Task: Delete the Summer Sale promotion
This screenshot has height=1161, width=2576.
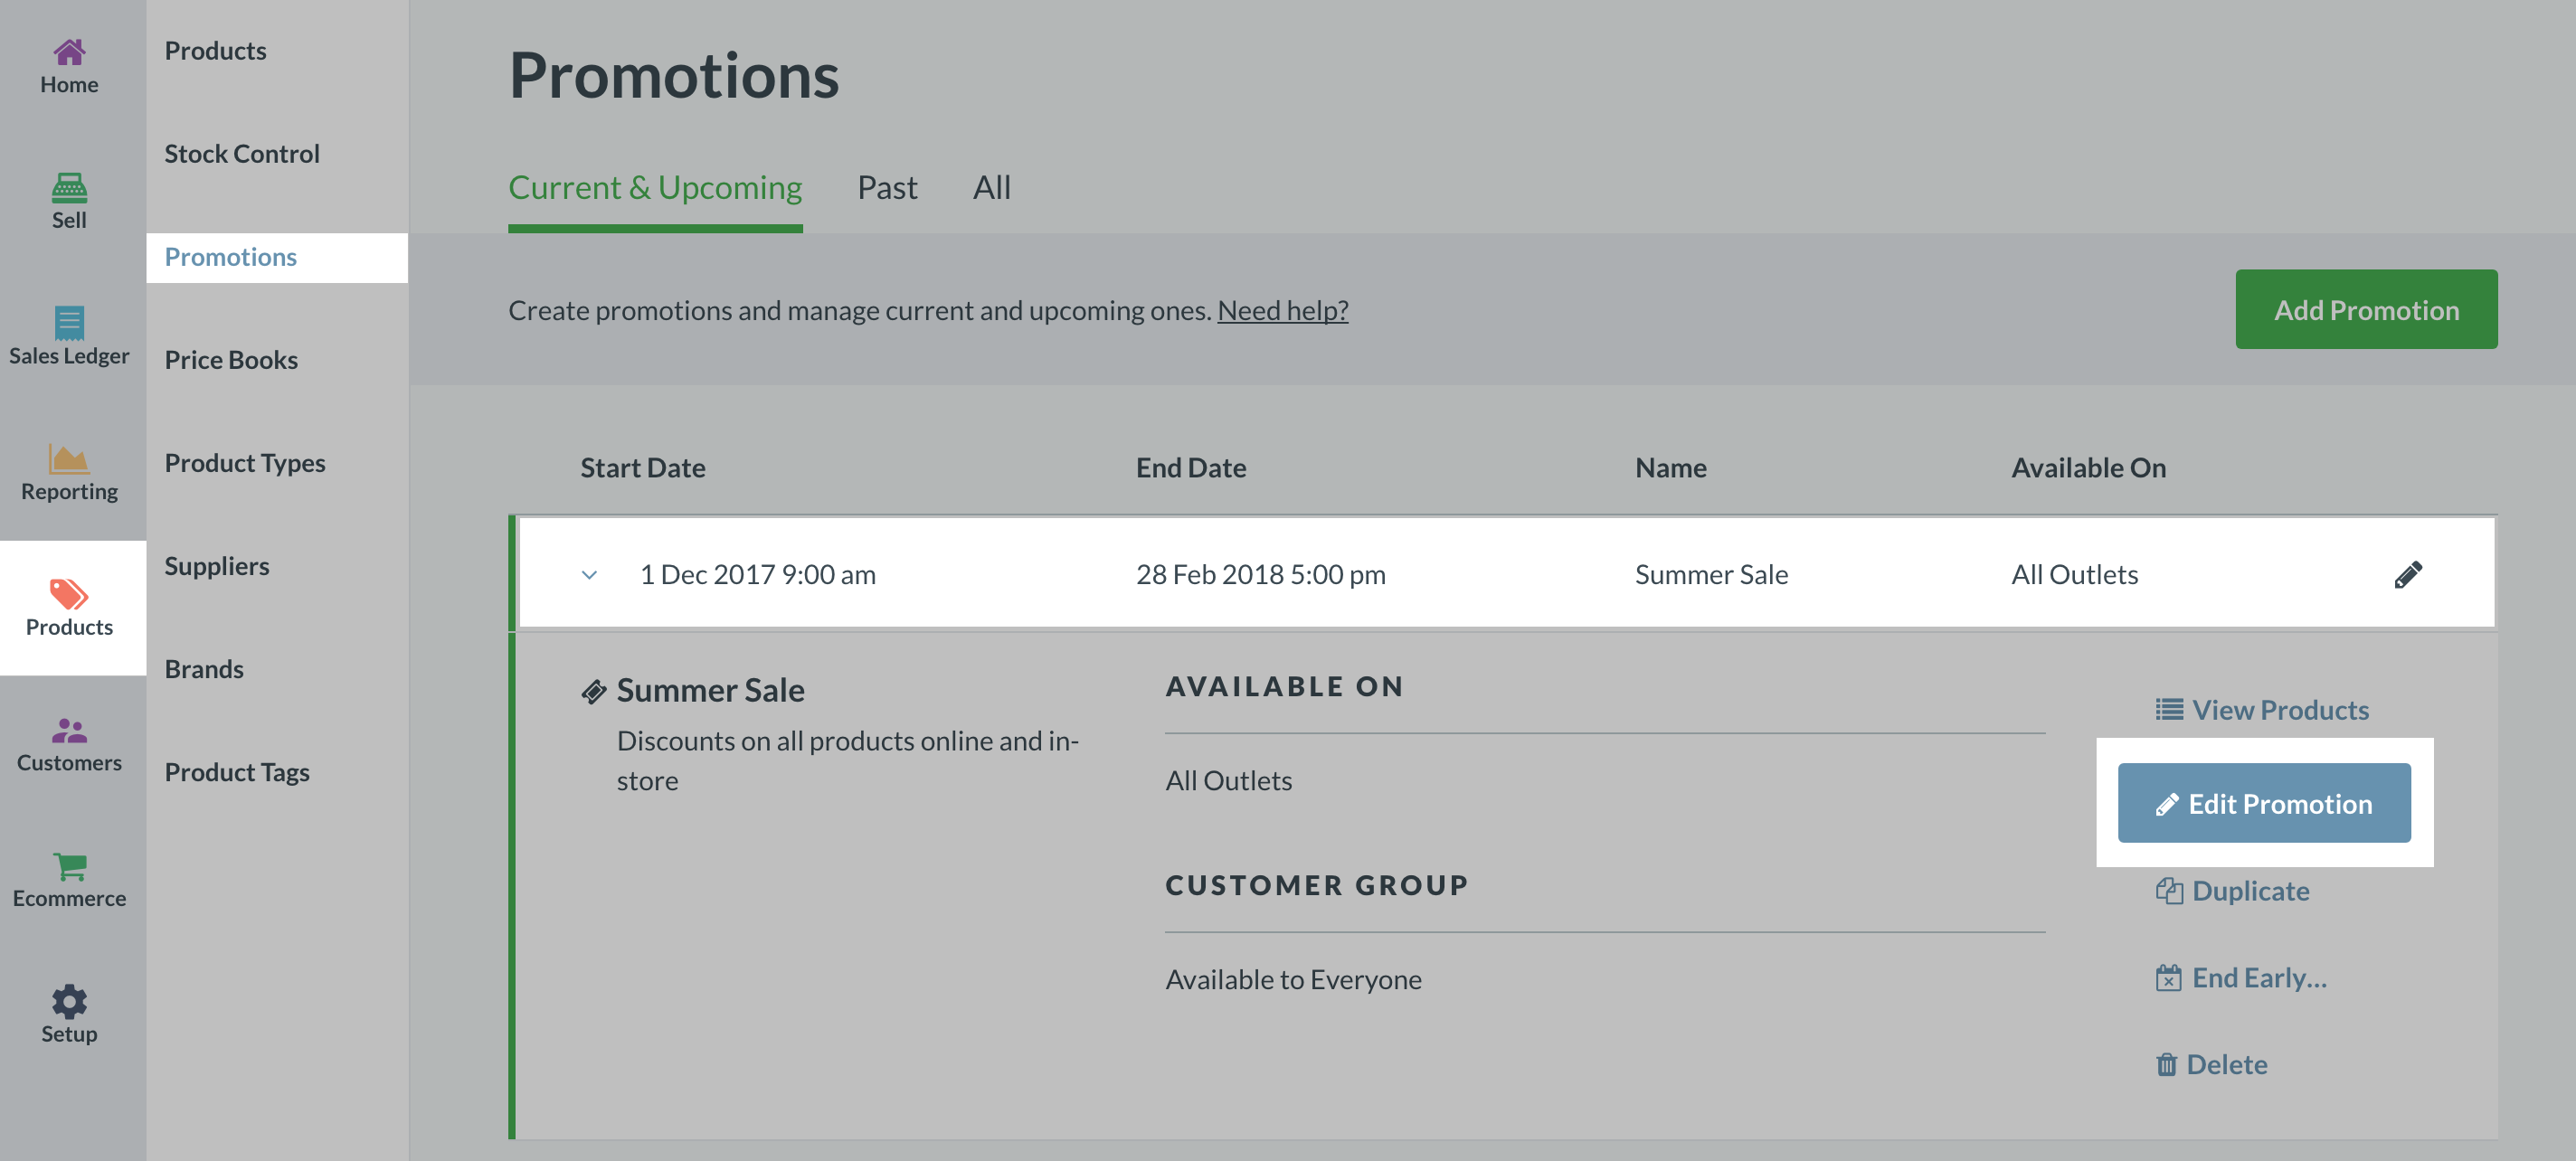Action: pos(2211,1063)
